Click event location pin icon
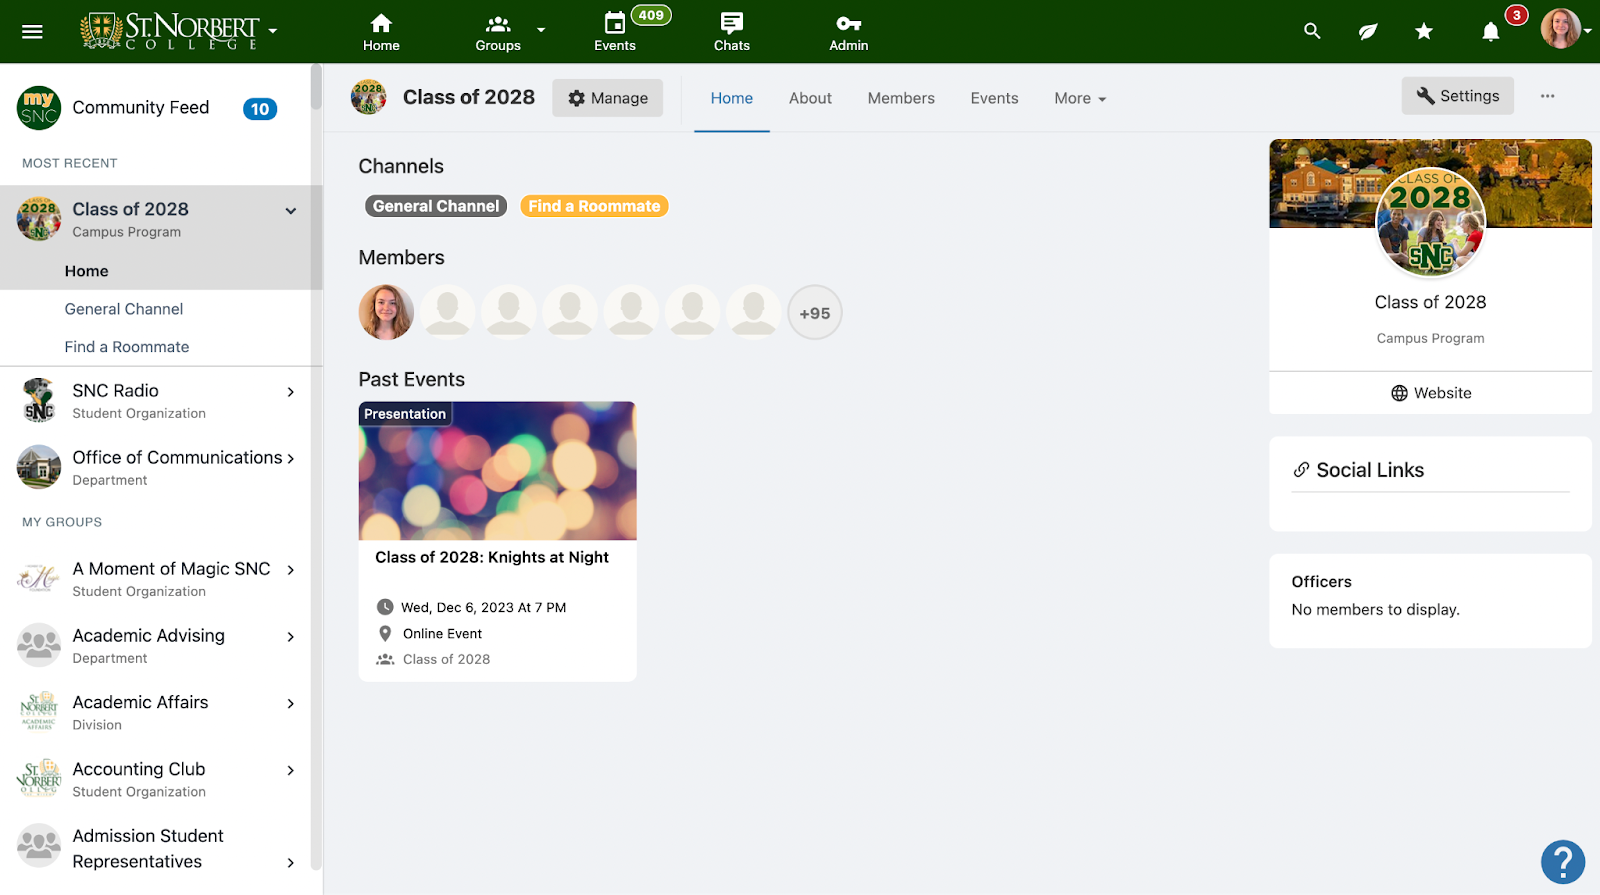Screen dimensions: 1600x895 pos(385,633)
